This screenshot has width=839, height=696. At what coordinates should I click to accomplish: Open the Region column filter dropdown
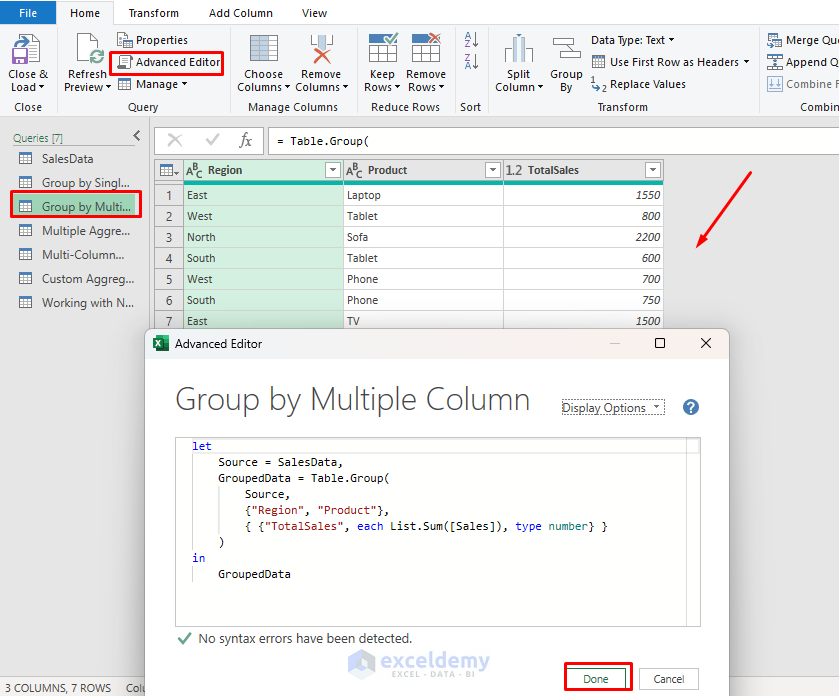333,171
